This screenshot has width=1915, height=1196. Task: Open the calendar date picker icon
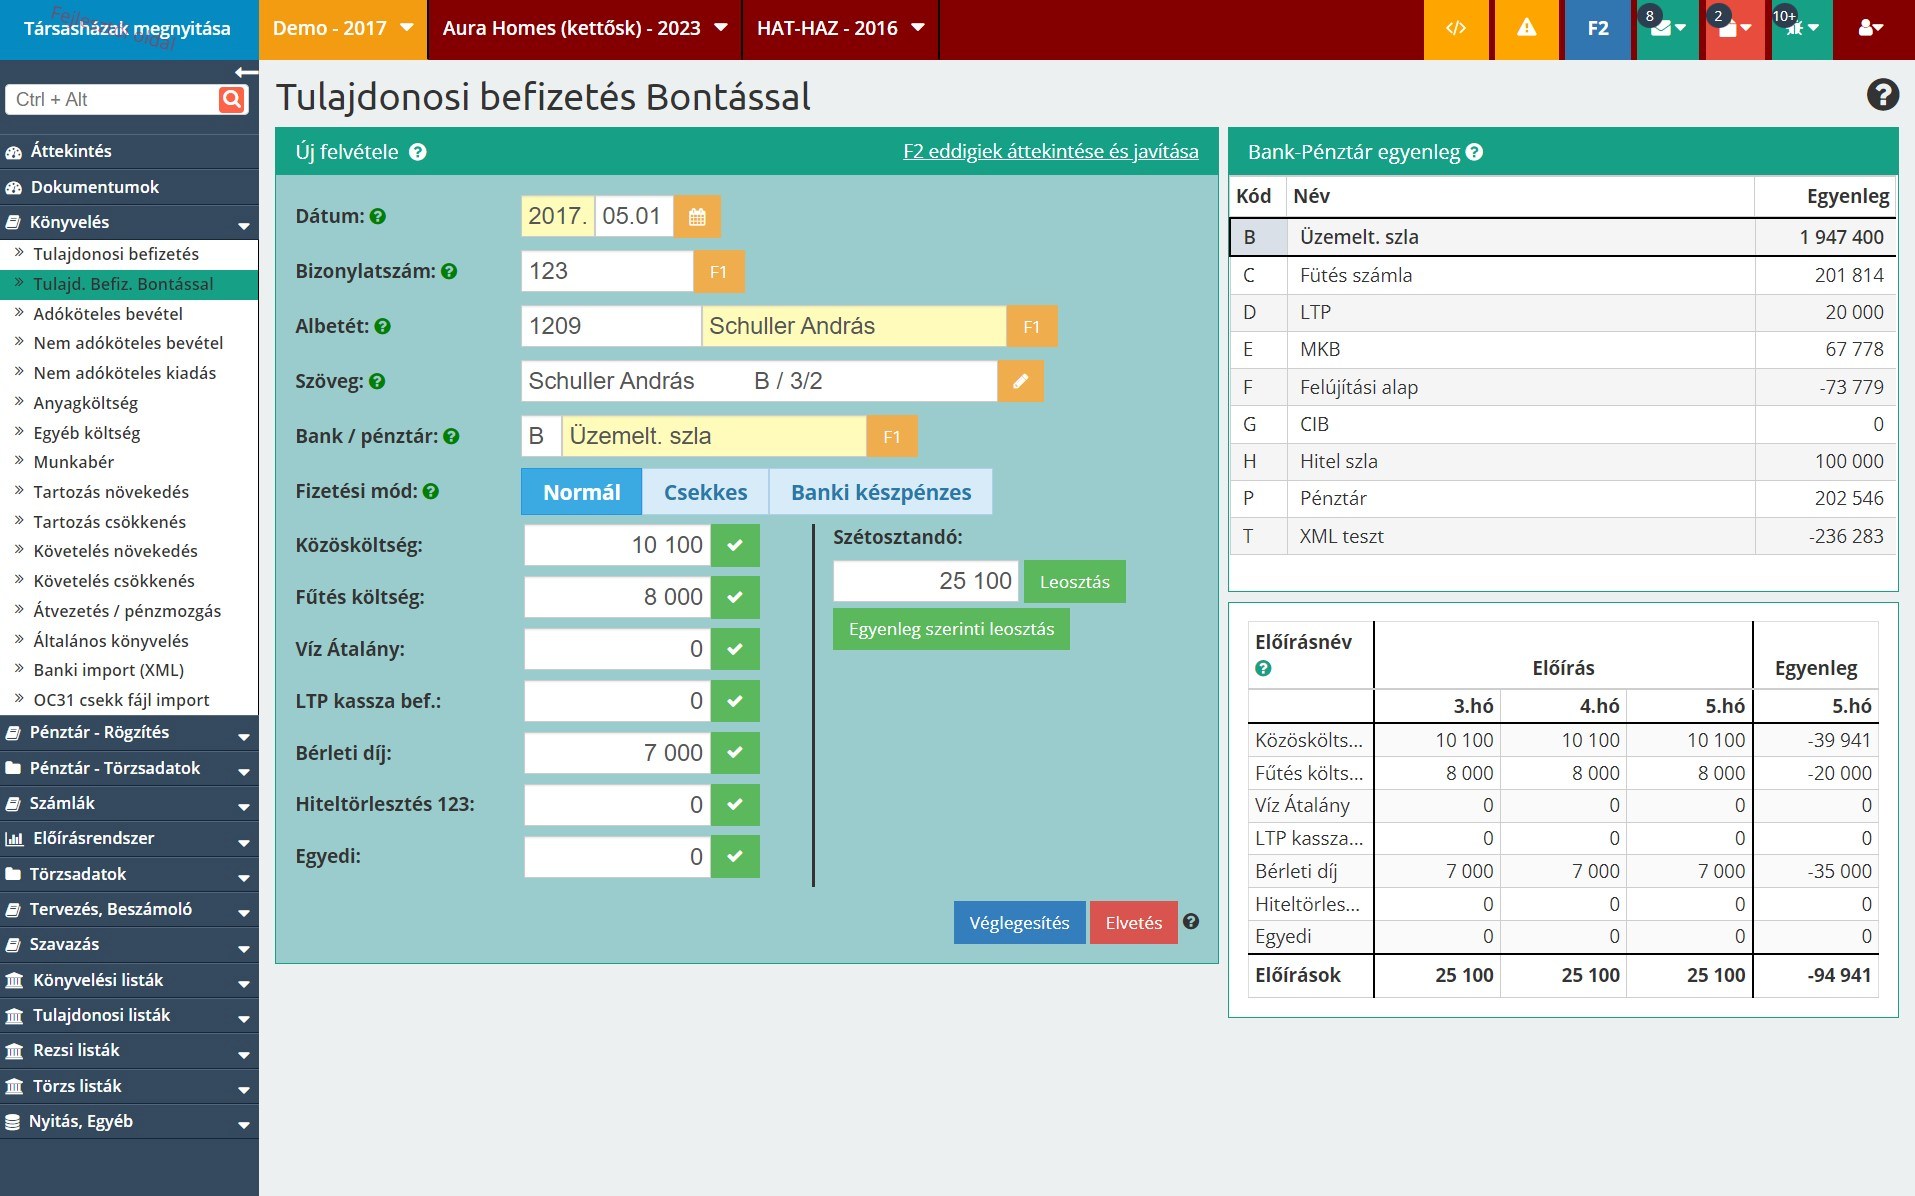[x=697, y=217]
